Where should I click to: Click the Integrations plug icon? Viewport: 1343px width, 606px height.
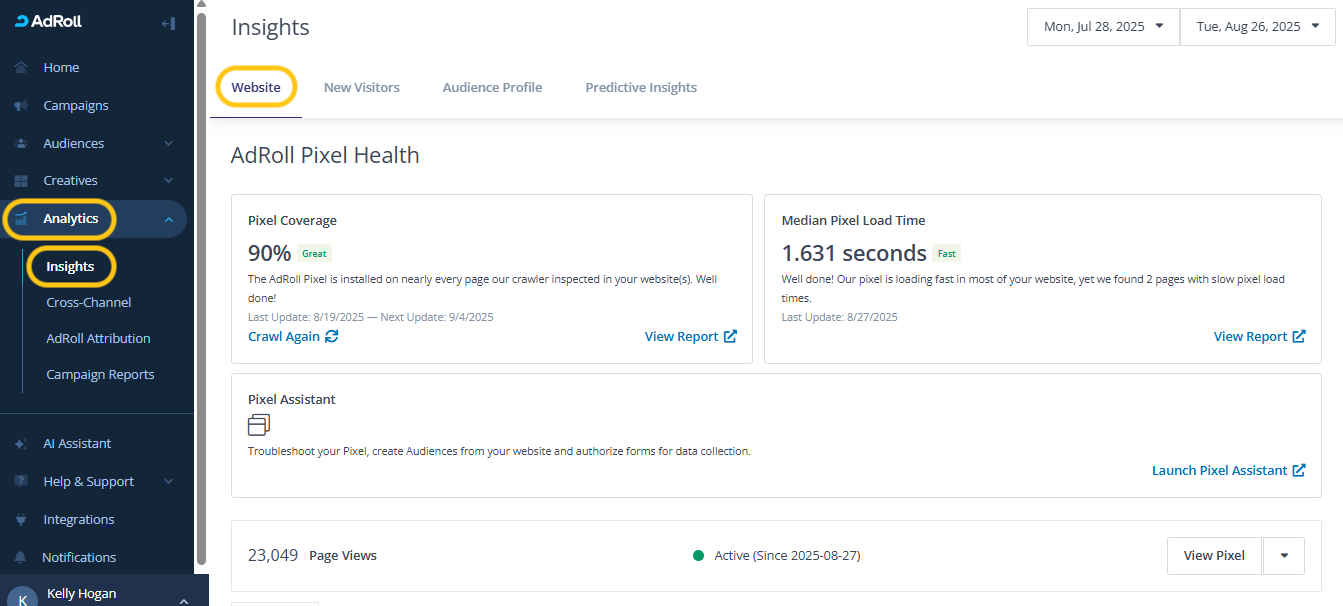(x=21, y=520)
